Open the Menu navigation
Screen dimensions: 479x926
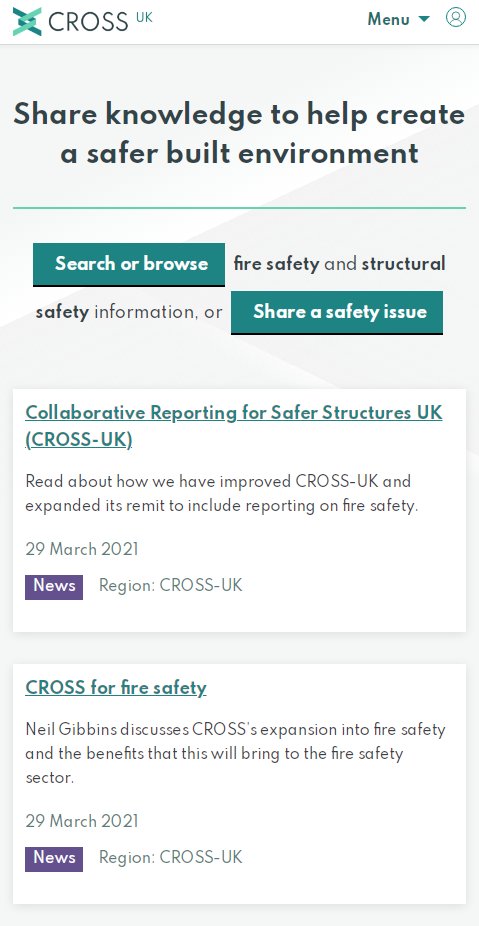click(399, 19)
